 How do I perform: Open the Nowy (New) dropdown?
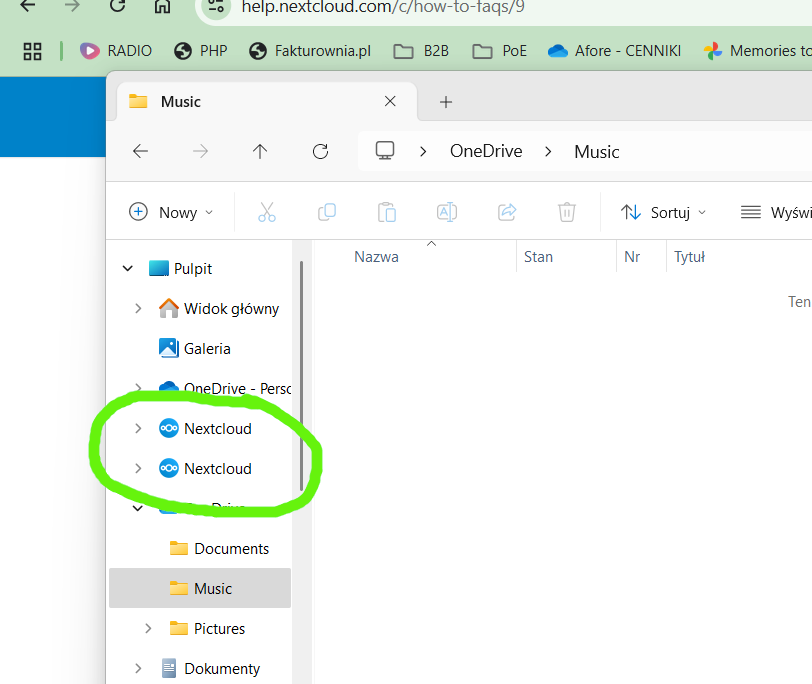[171, 212]
